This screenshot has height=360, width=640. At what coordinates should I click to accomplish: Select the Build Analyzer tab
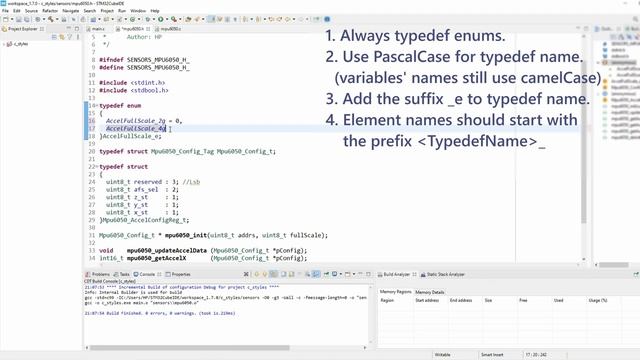point(394,274)
